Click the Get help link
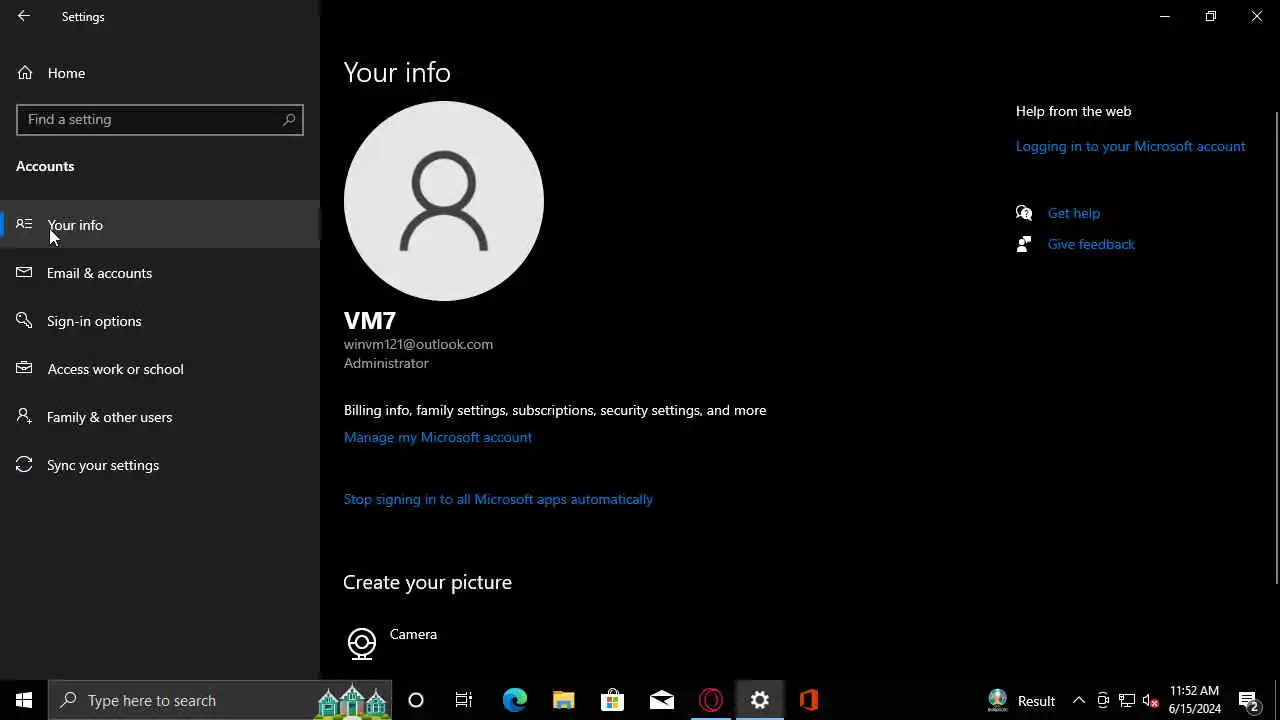This screenshot has width=1280, height=720. pos(1074,213)
